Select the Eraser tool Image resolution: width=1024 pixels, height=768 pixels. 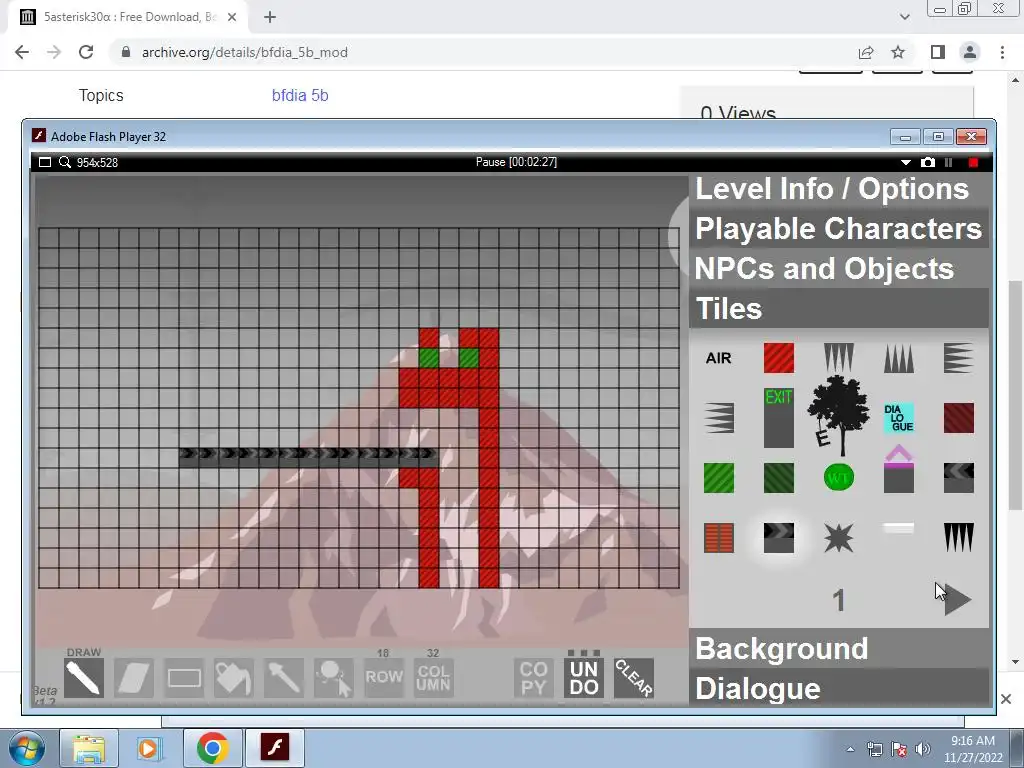click(134, 678)
